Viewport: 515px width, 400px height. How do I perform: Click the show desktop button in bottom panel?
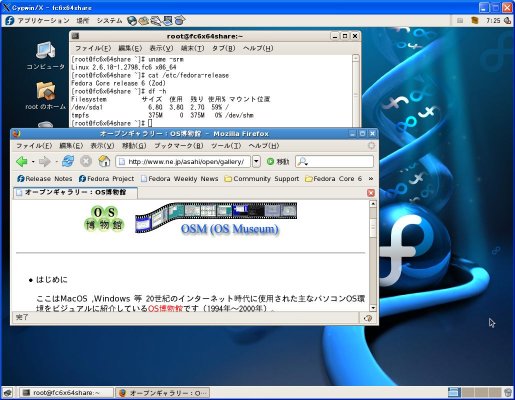pos(8,393)
